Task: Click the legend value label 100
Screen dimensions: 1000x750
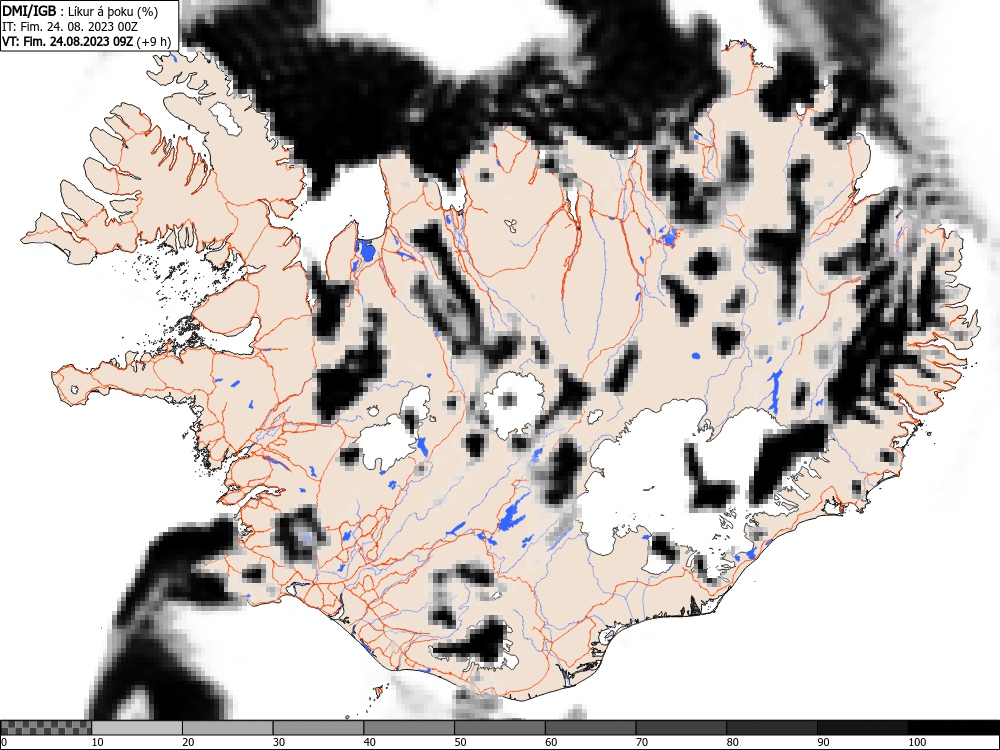Action: 916,742
